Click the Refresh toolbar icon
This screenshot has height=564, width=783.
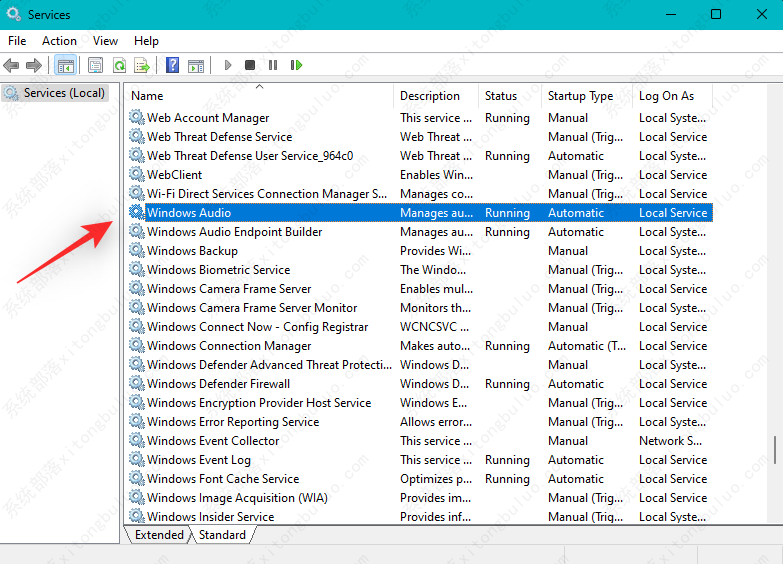click(x=119, y=65)
